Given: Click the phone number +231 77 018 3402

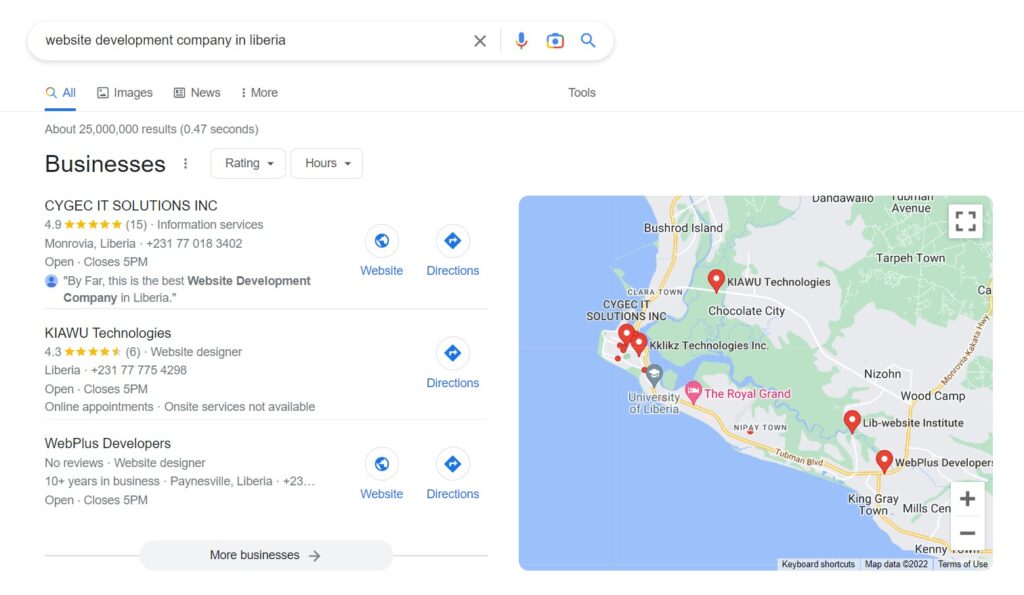Looking at the screenshot, I should tap(194, 244).
